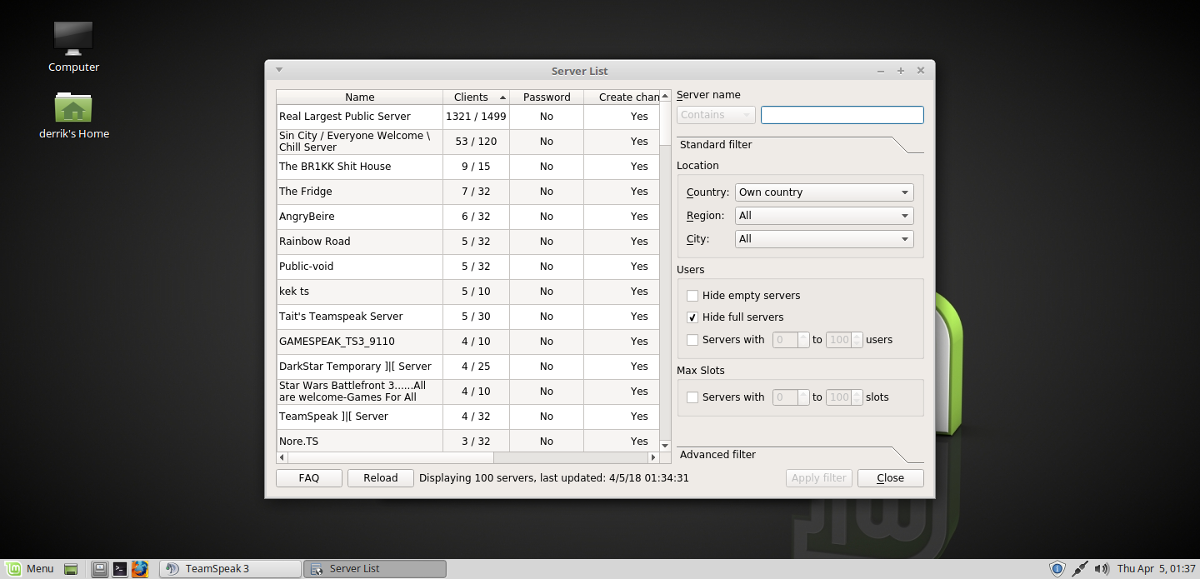Open derrik's Home folder icon

73,115
